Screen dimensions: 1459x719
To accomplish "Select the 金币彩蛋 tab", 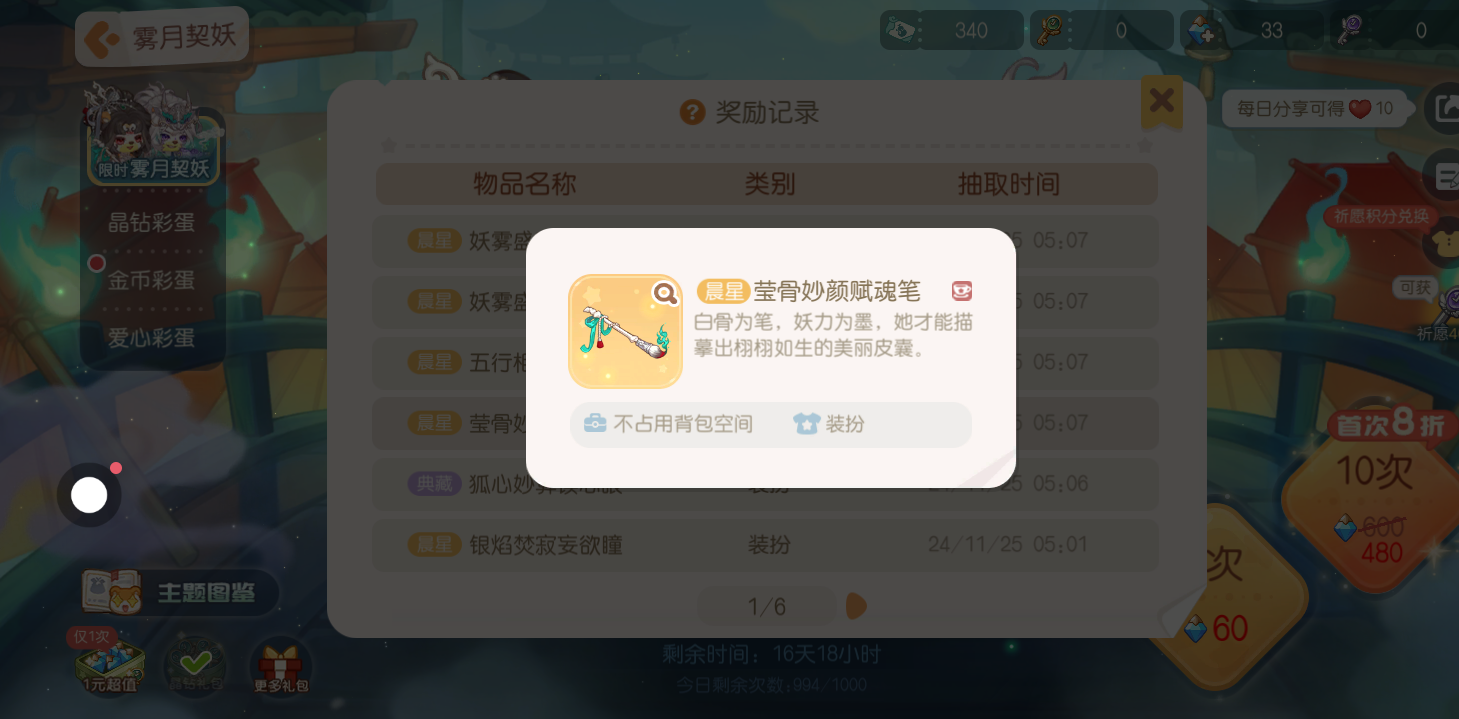I will pos(152,280).
